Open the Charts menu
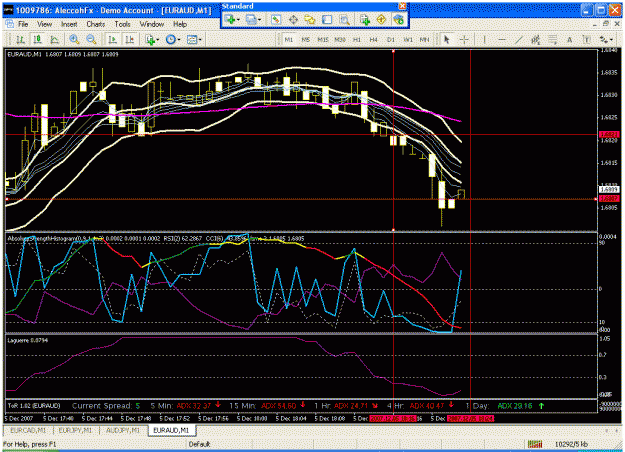Screen dimensions: 625x452 pyautogui.click(x=96, y=24)
